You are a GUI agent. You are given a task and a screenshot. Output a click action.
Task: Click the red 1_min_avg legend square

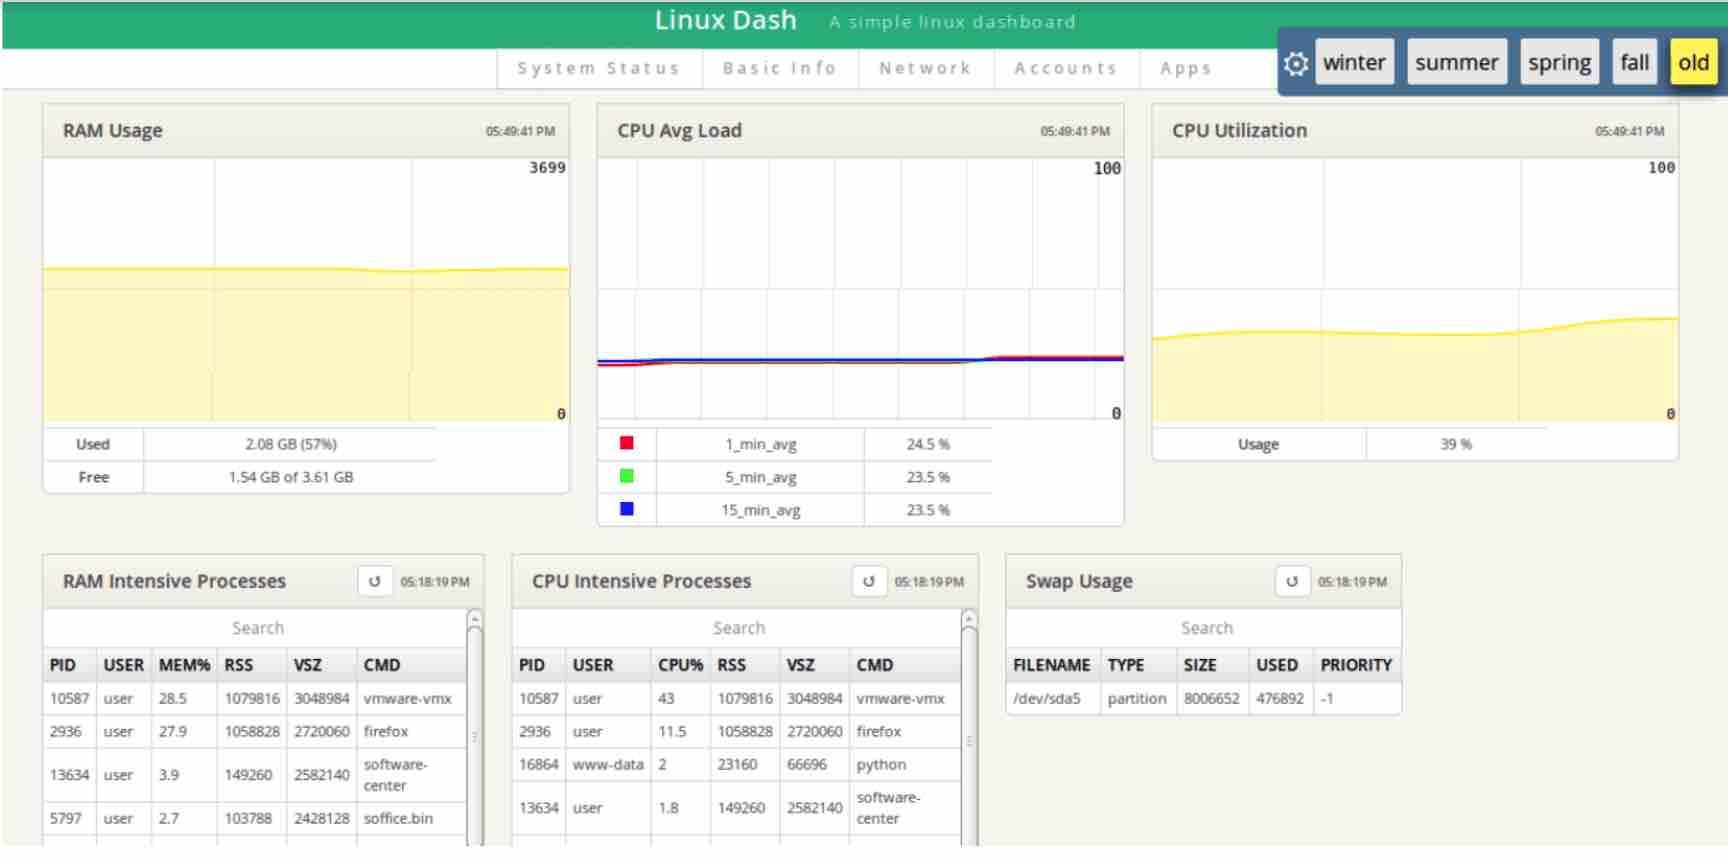627,443
